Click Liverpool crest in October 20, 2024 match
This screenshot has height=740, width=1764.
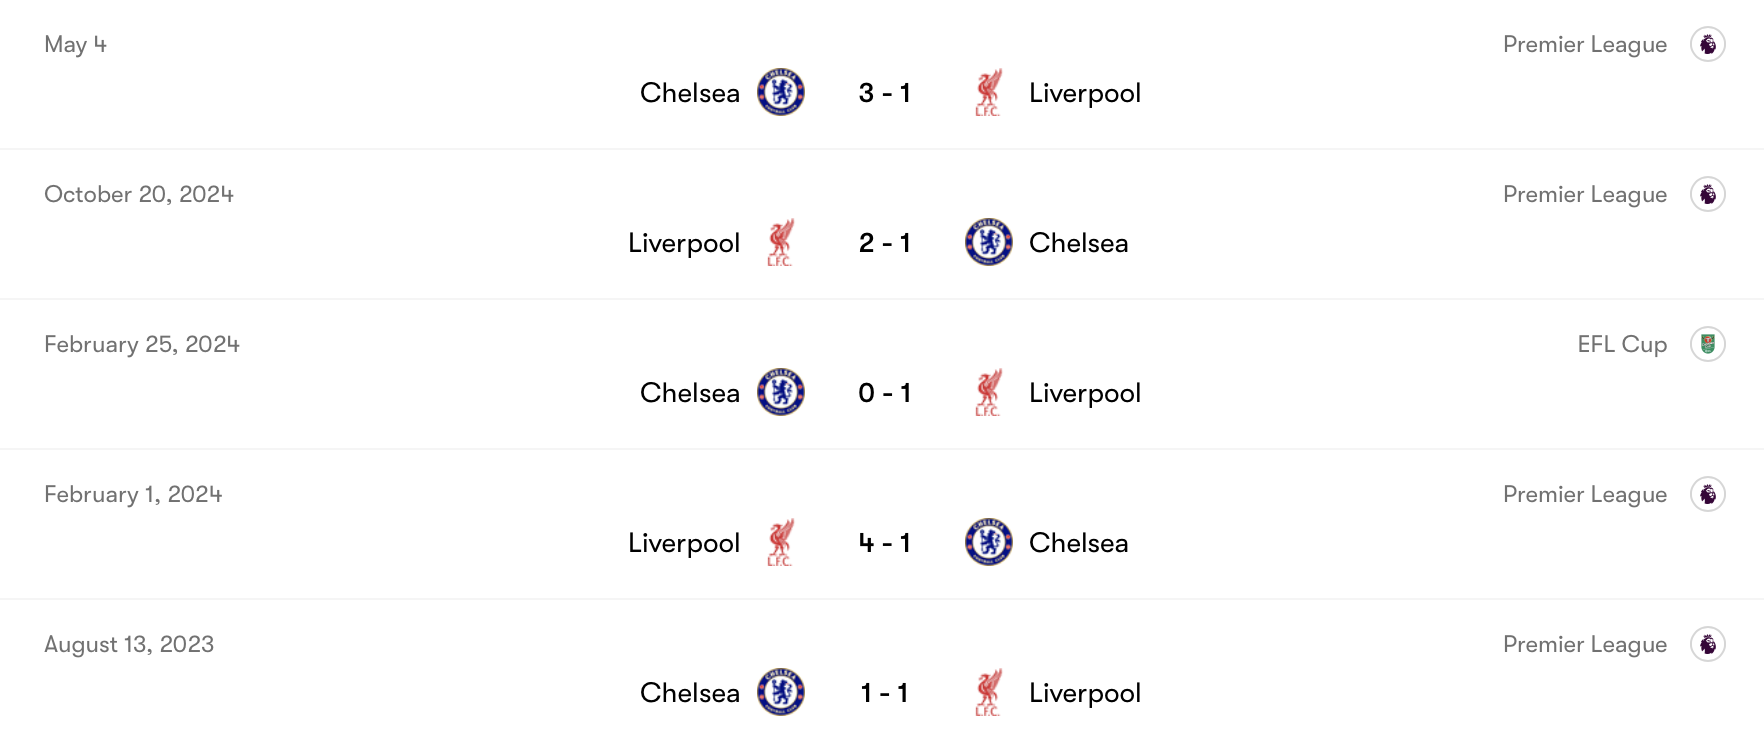click(780, 242)
